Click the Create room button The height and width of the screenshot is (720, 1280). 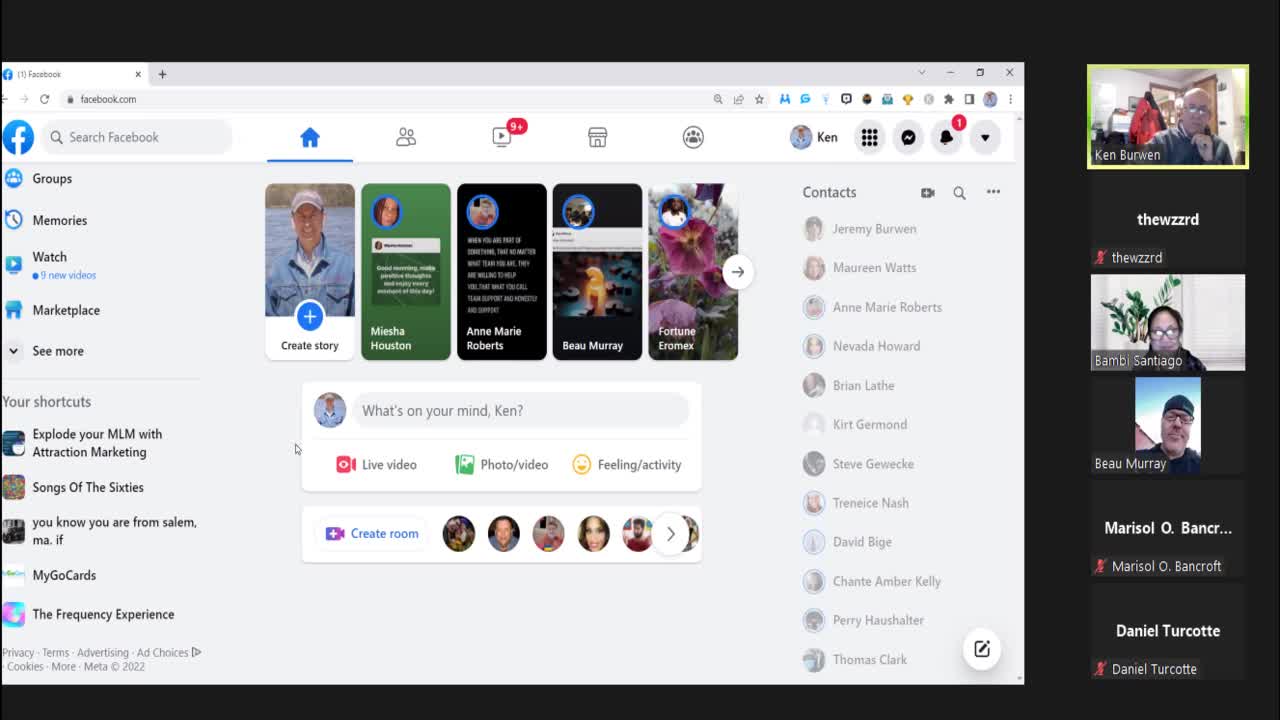coord(372,534)
